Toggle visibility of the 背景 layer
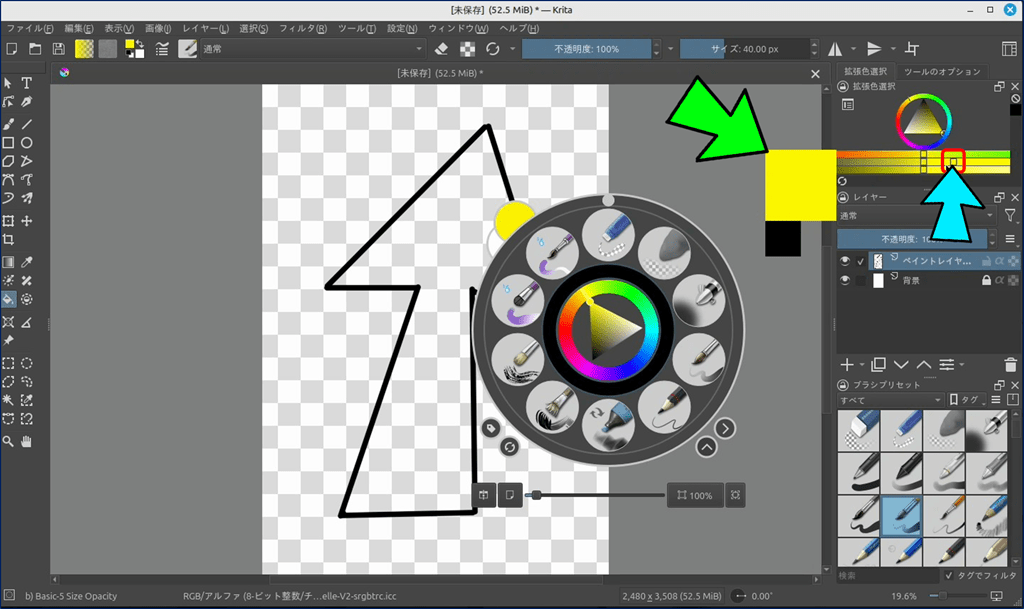Viewport: 1024px width, 609px height. 845,281
